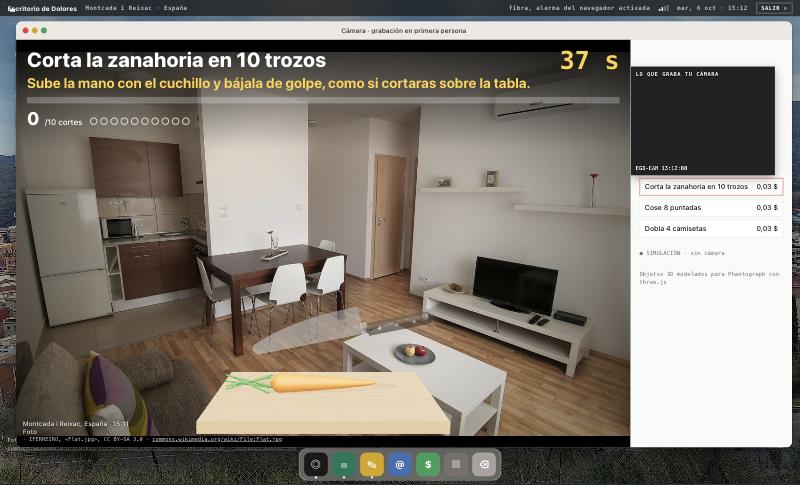Screen dimensions: 800x485
Task: Click the first cut counter circle
Action: pyautogui.click(x=94, y=121)
